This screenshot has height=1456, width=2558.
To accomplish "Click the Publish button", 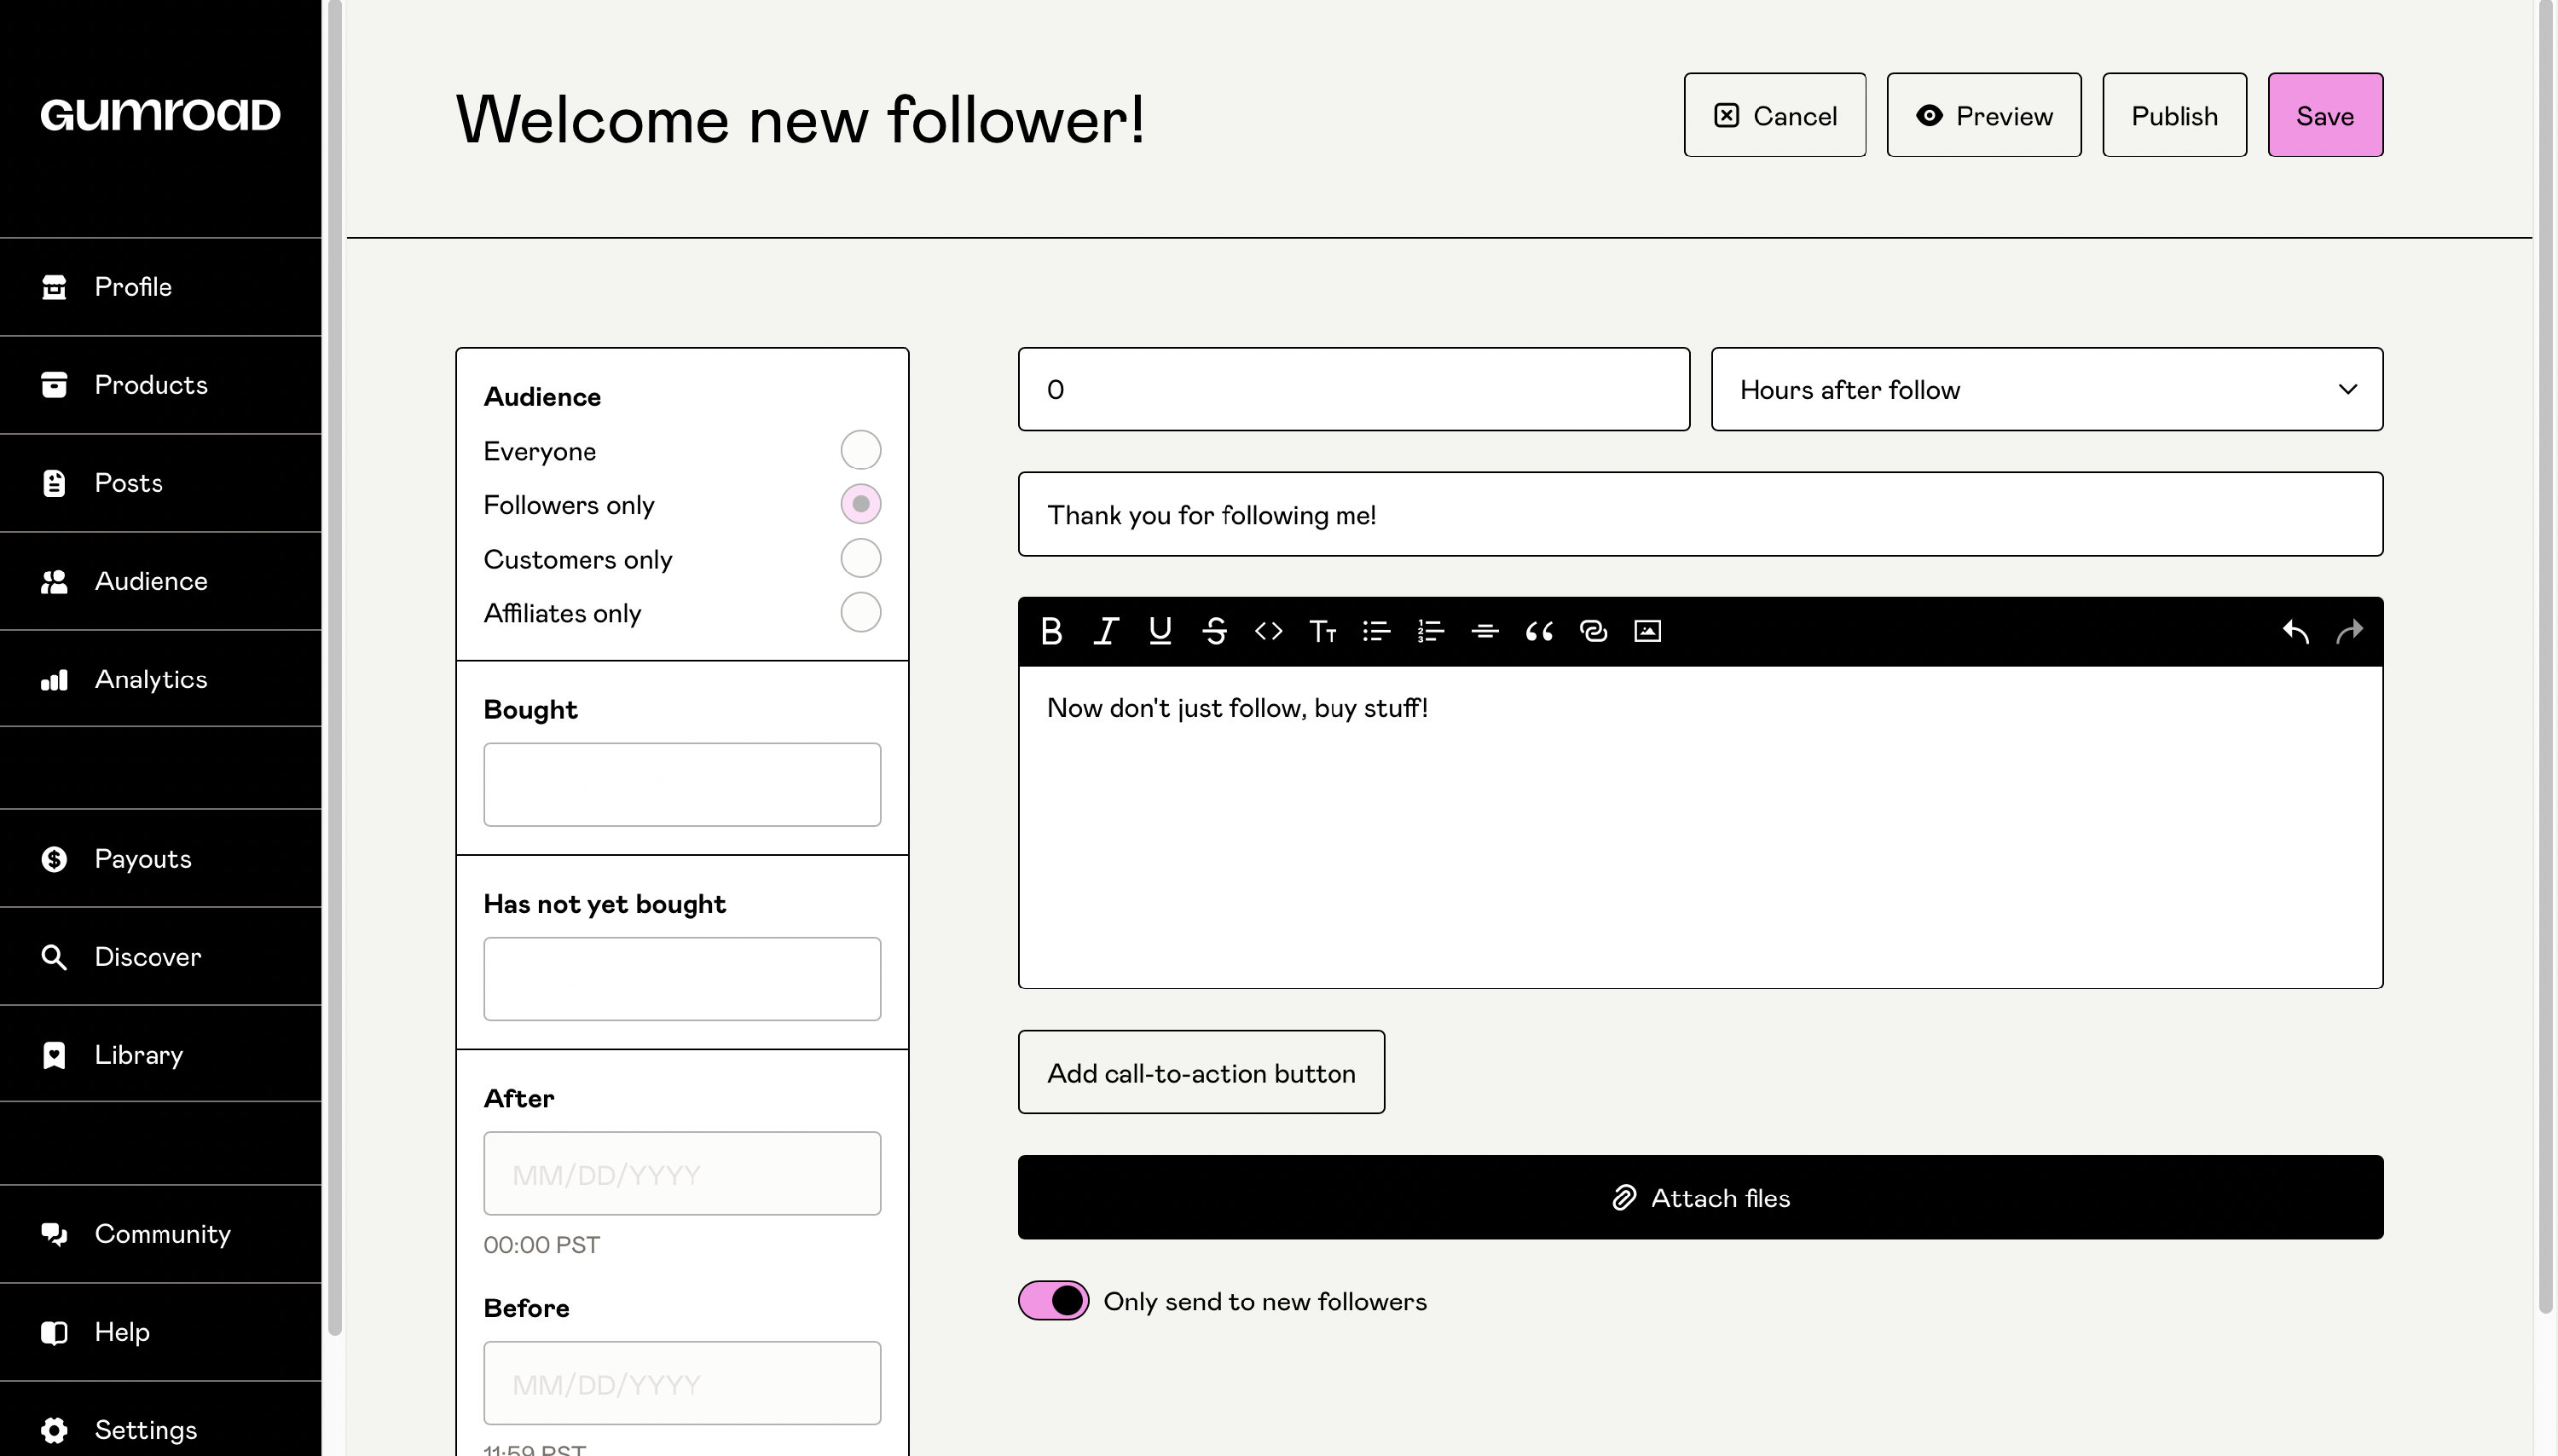I will (x=2174, y=115).
